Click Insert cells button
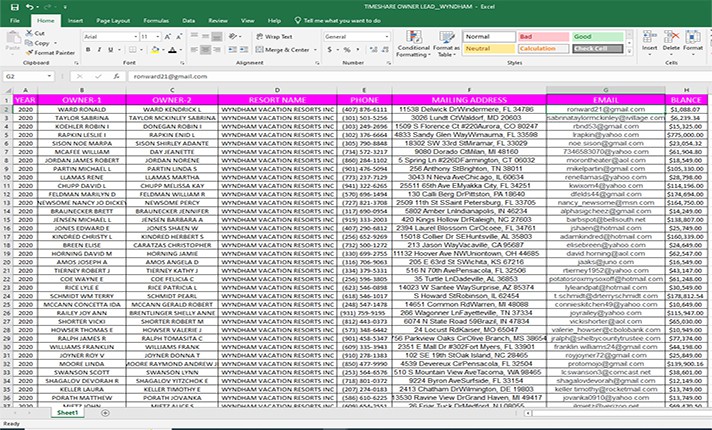 point(649,42)
